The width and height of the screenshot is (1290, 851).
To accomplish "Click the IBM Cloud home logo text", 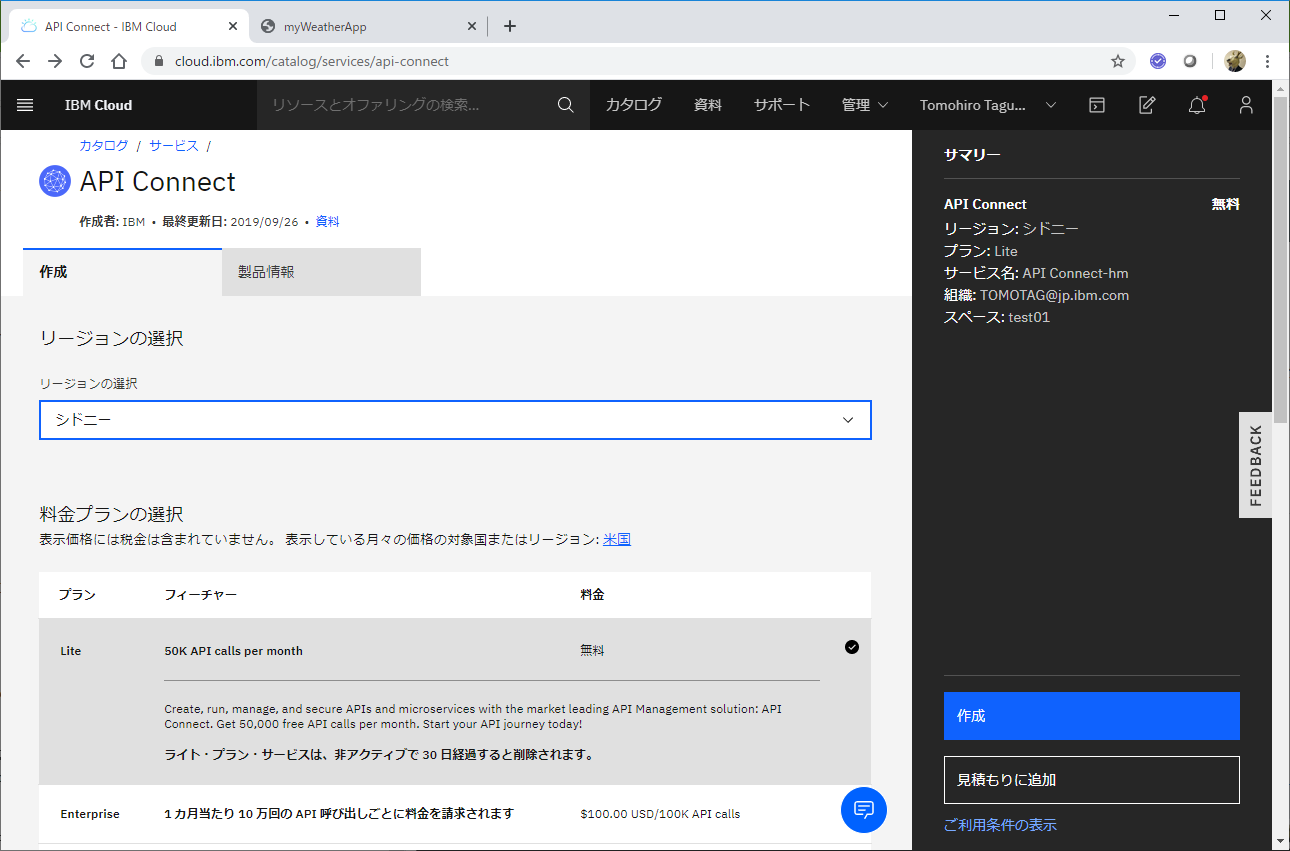I will [98, 105].
